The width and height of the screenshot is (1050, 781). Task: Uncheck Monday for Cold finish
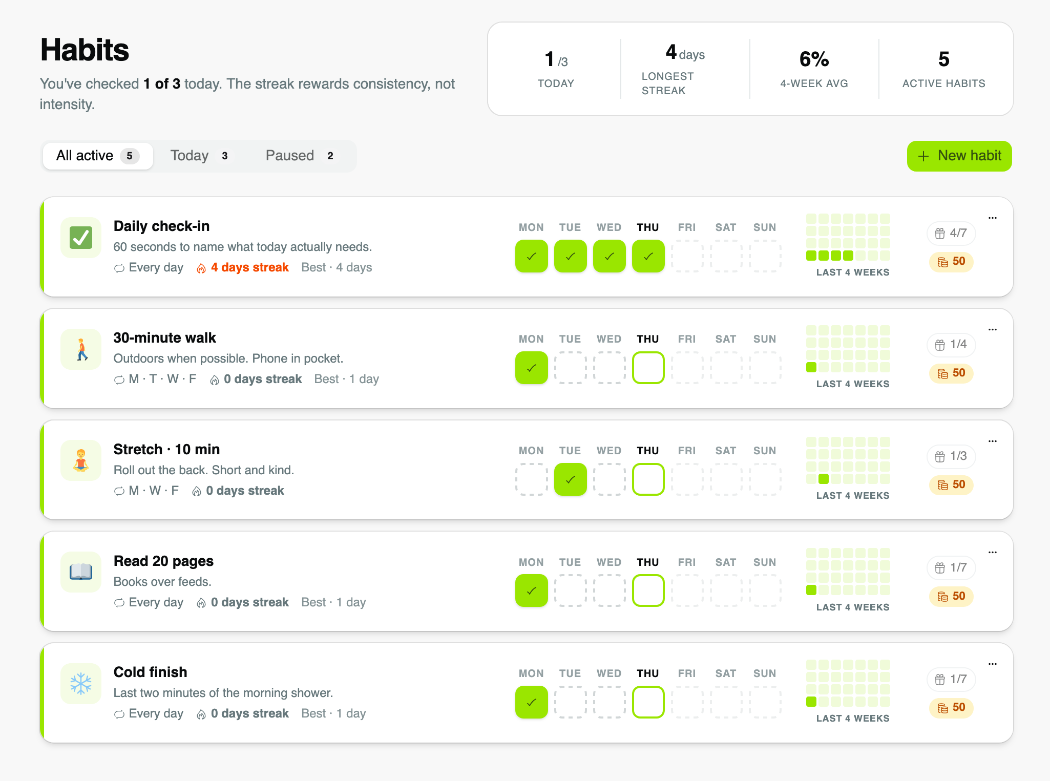[532, 703]
